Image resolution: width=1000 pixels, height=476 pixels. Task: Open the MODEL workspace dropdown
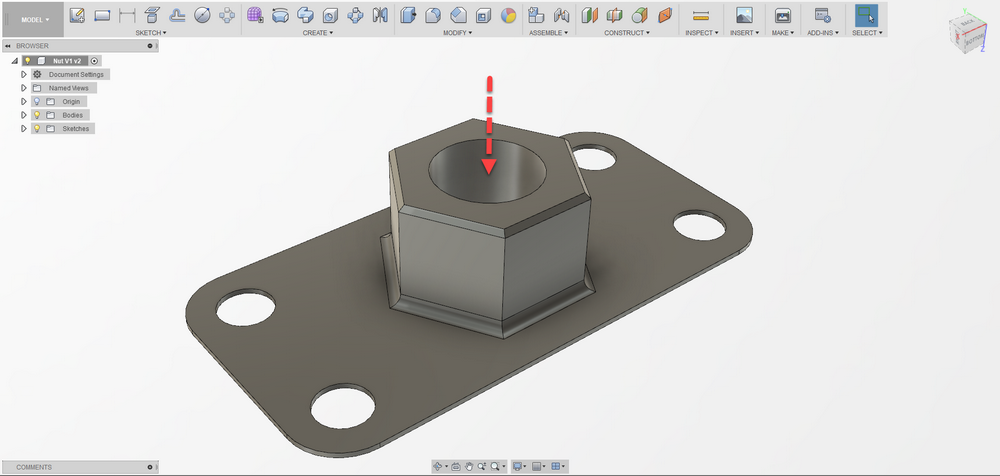34,19
